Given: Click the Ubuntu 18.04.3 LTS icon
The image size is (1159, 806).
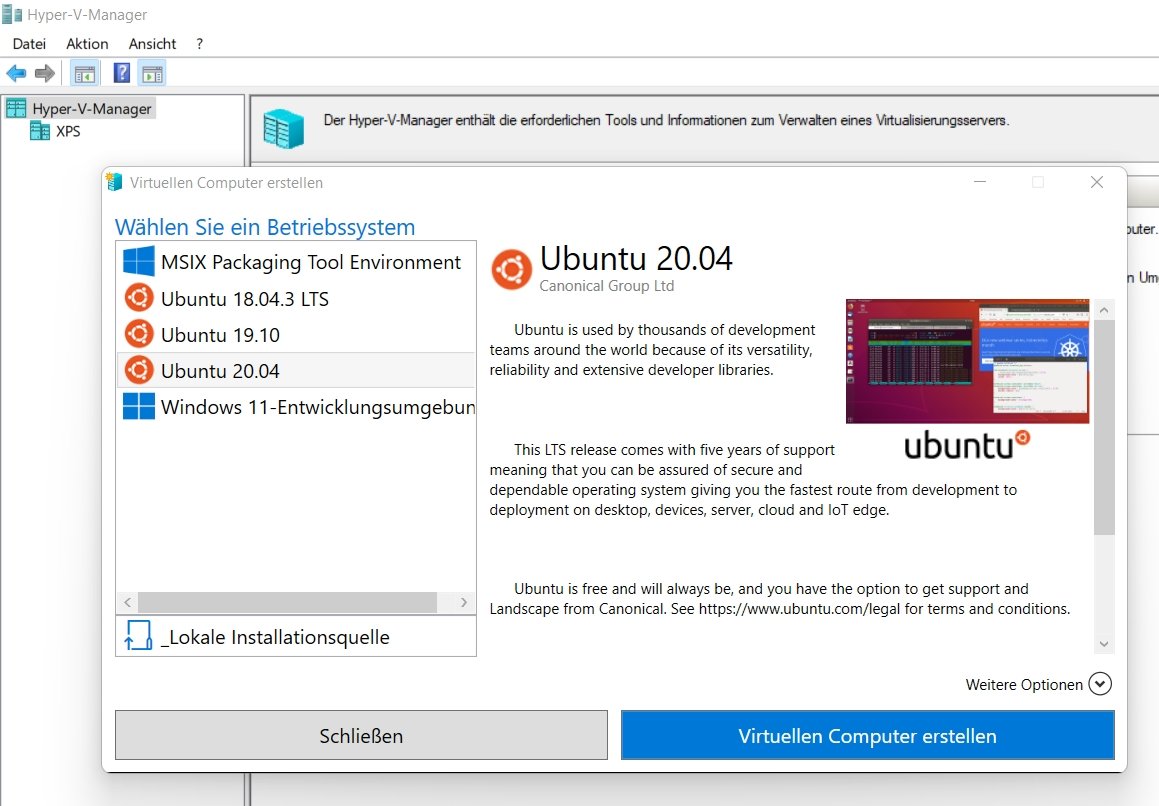Looking at the screenshot, I should pos(138,297).
